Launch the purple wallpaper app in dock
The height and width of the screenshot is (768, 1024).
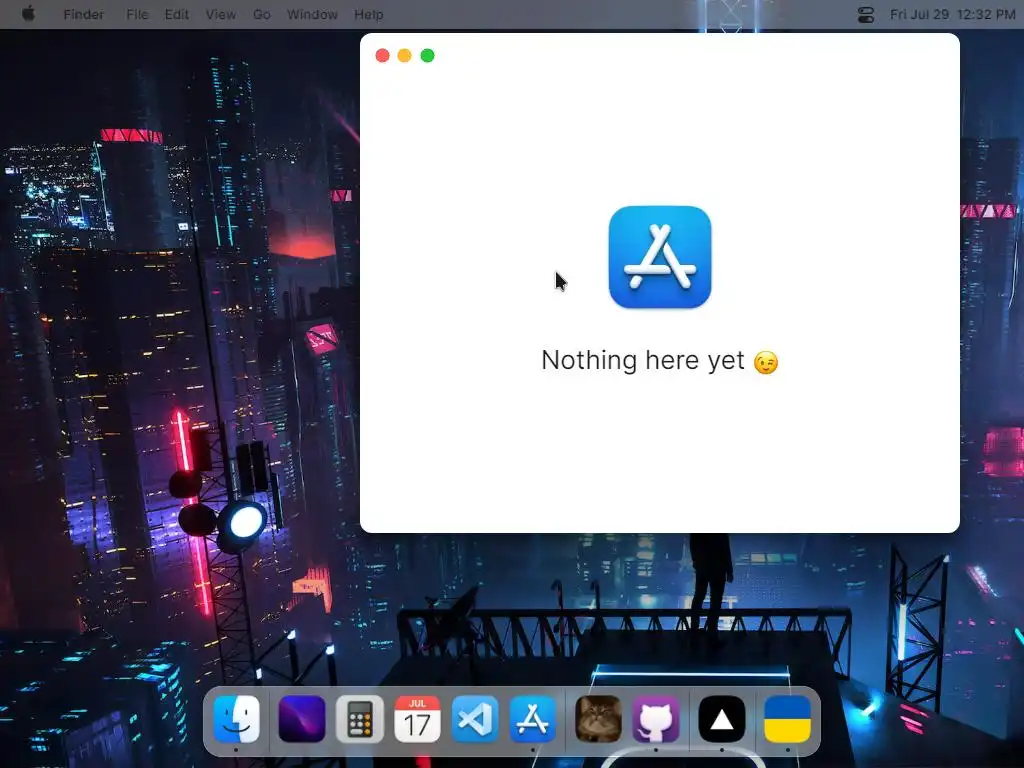[302, 719]
